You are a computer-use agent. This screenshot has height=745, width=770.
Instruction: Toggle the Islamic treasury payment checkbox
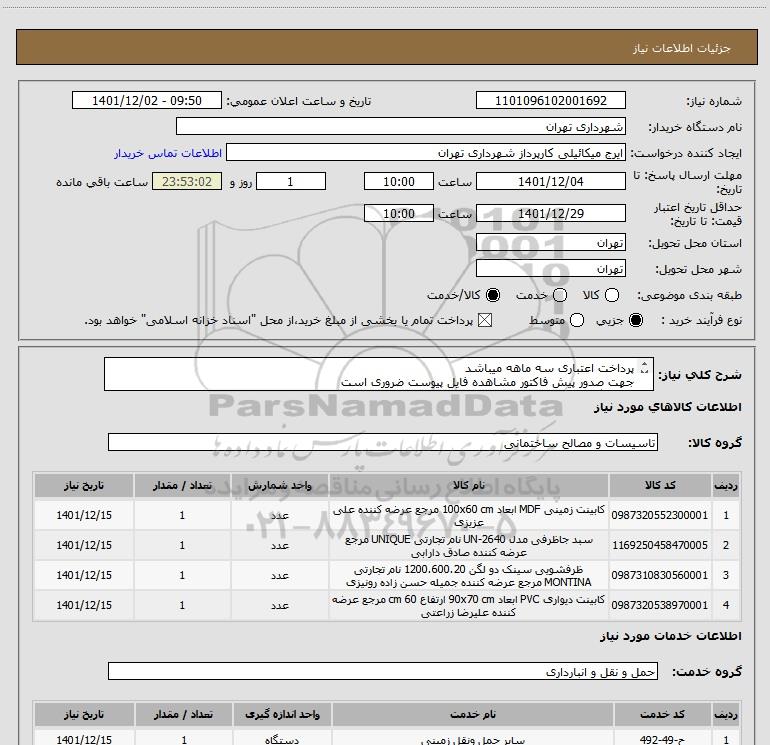(485, 320)
